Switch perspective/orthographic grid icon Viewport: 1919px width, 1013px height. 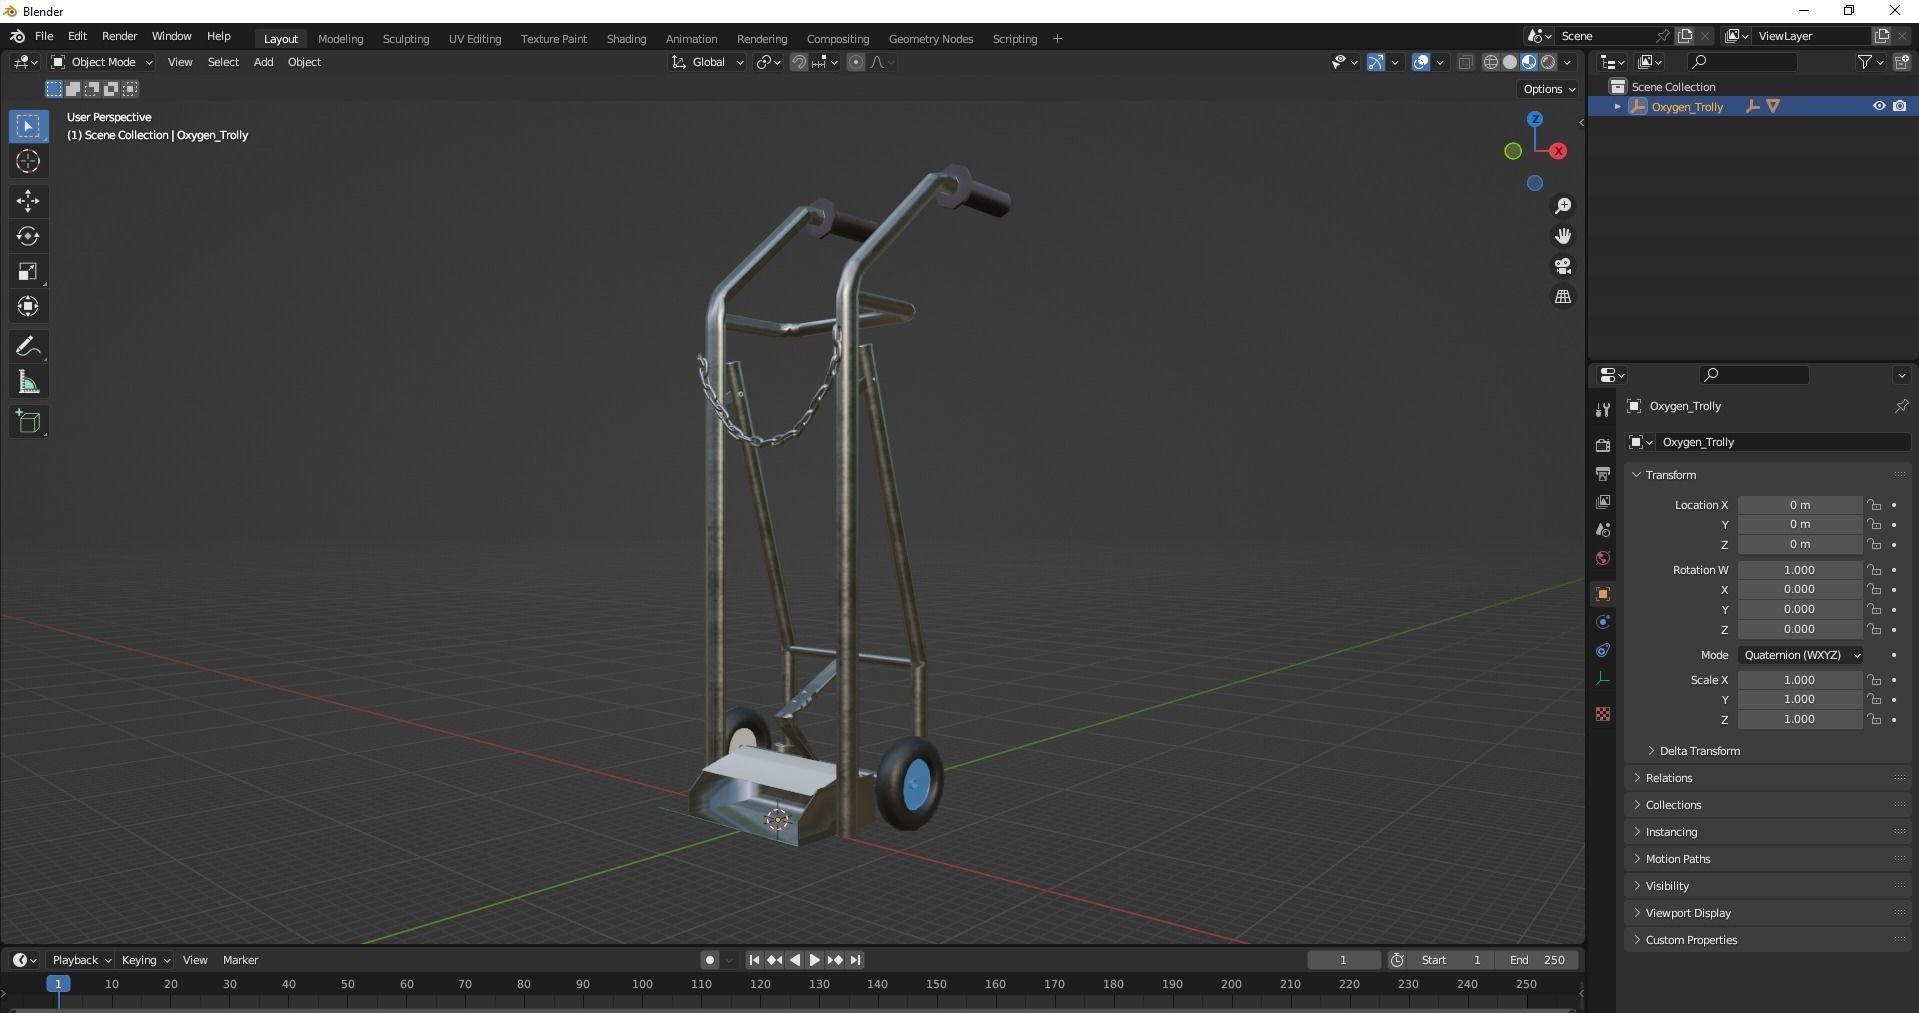1563,297
